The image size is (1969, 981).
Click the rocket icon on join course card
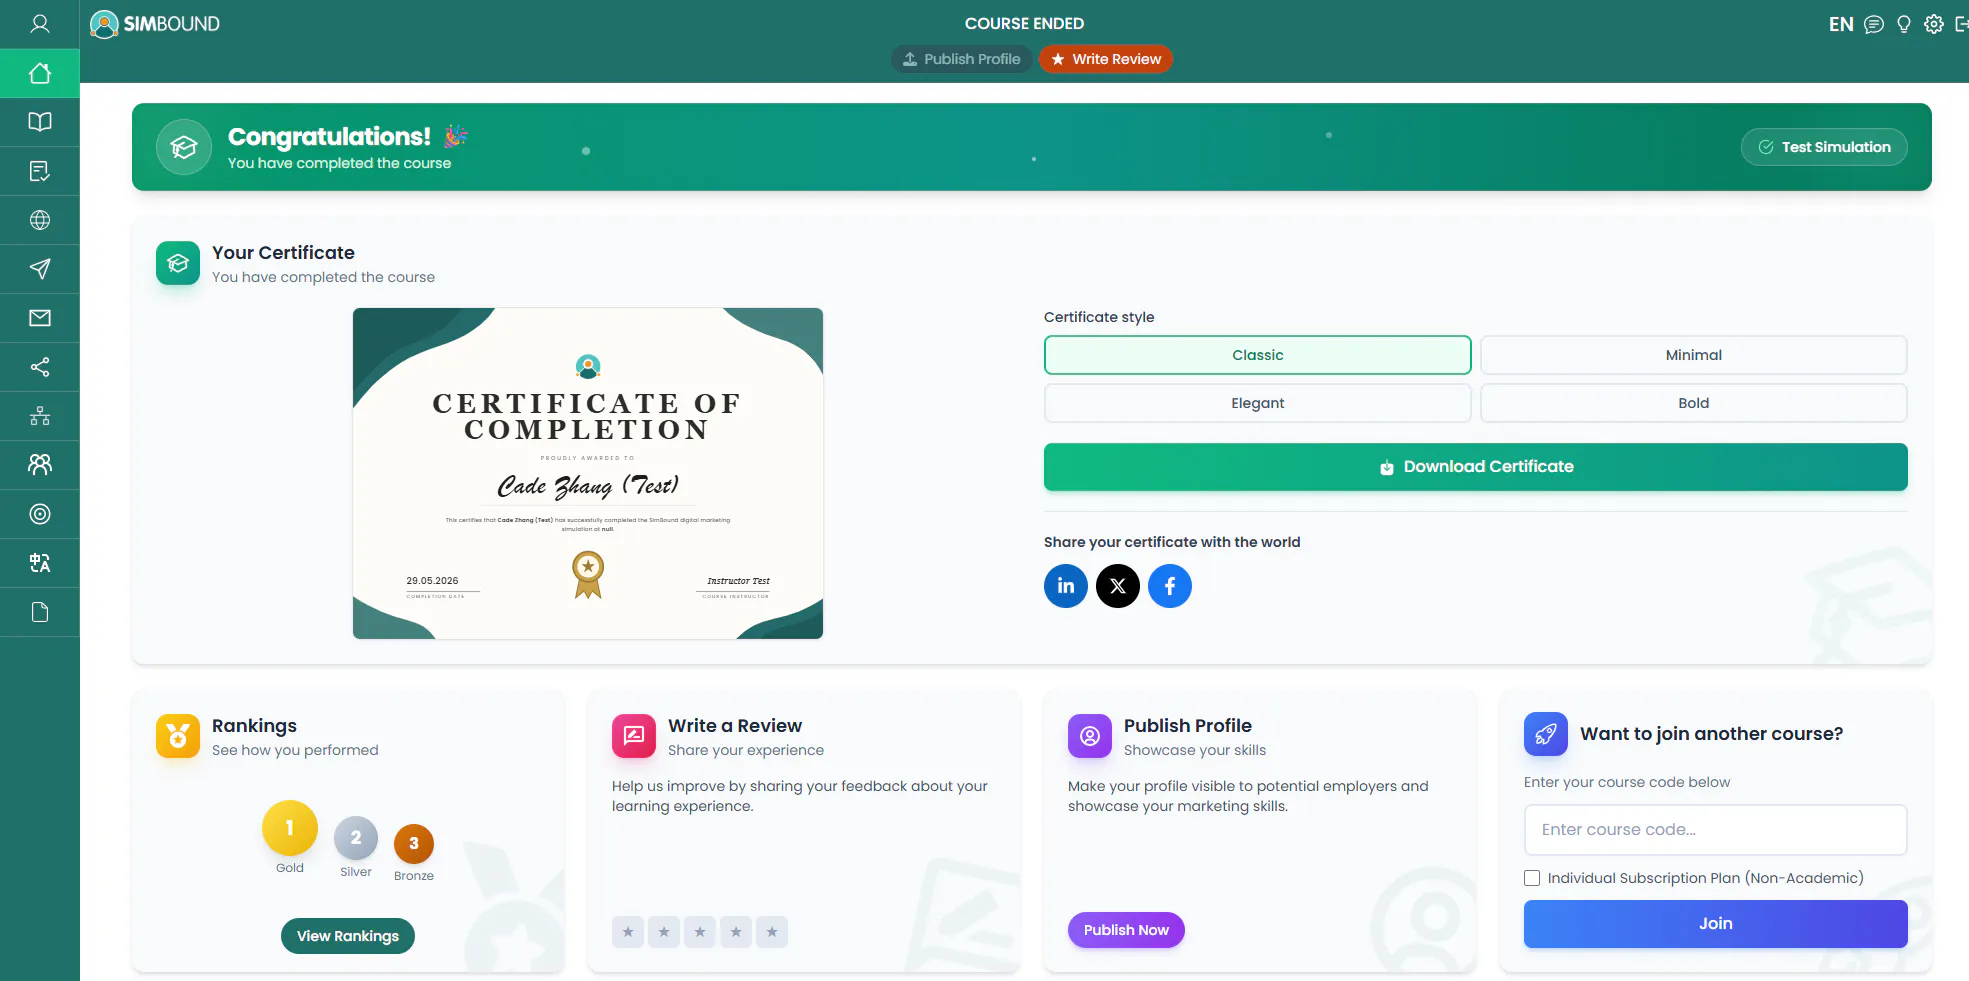coord(1546,734)
